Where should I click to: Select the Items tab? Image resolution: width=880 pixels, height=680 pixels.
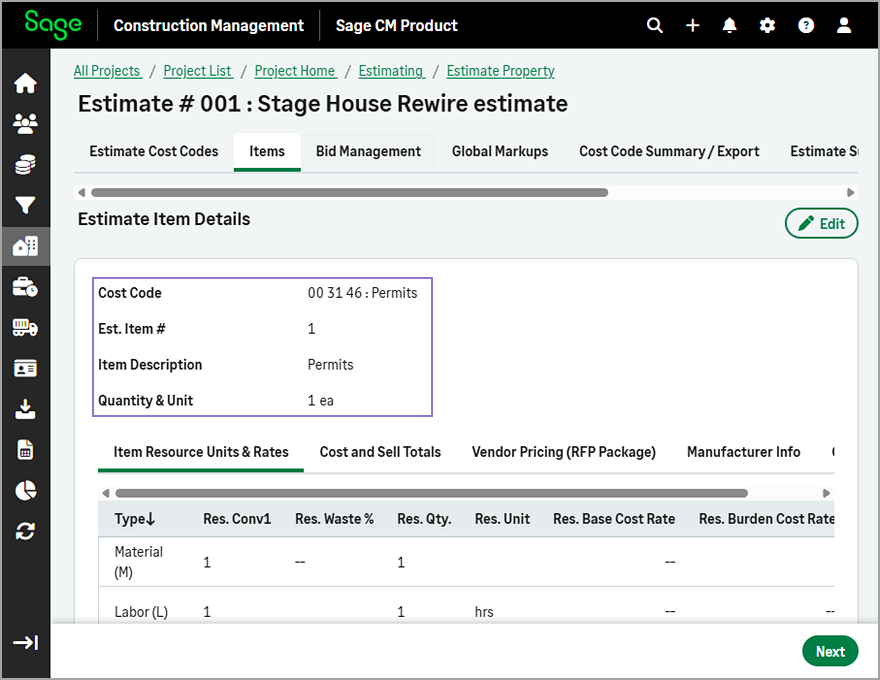click(267, 151)
